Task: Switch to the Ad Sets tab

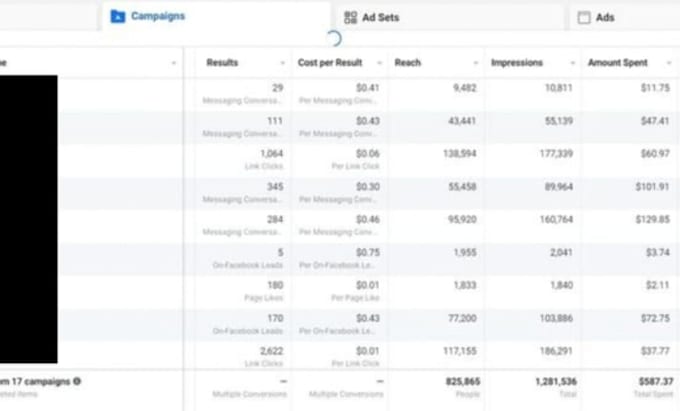Action: tap(448, 17)
